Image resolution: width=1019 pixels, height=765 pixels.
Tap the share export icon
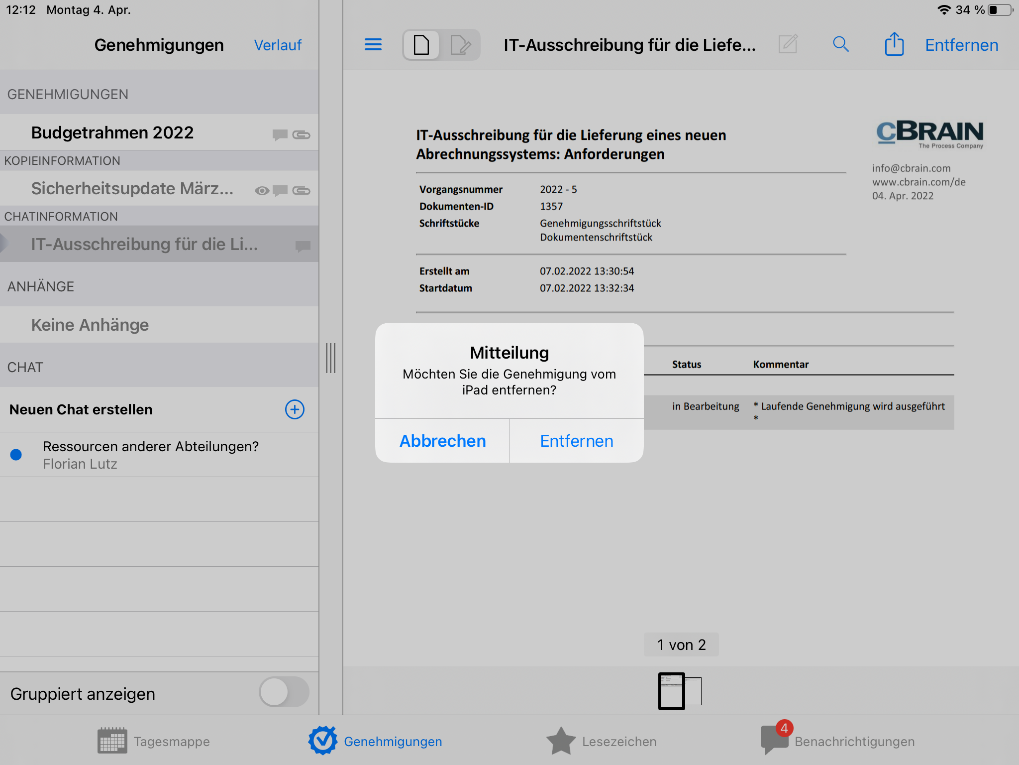tap(894, 45)
